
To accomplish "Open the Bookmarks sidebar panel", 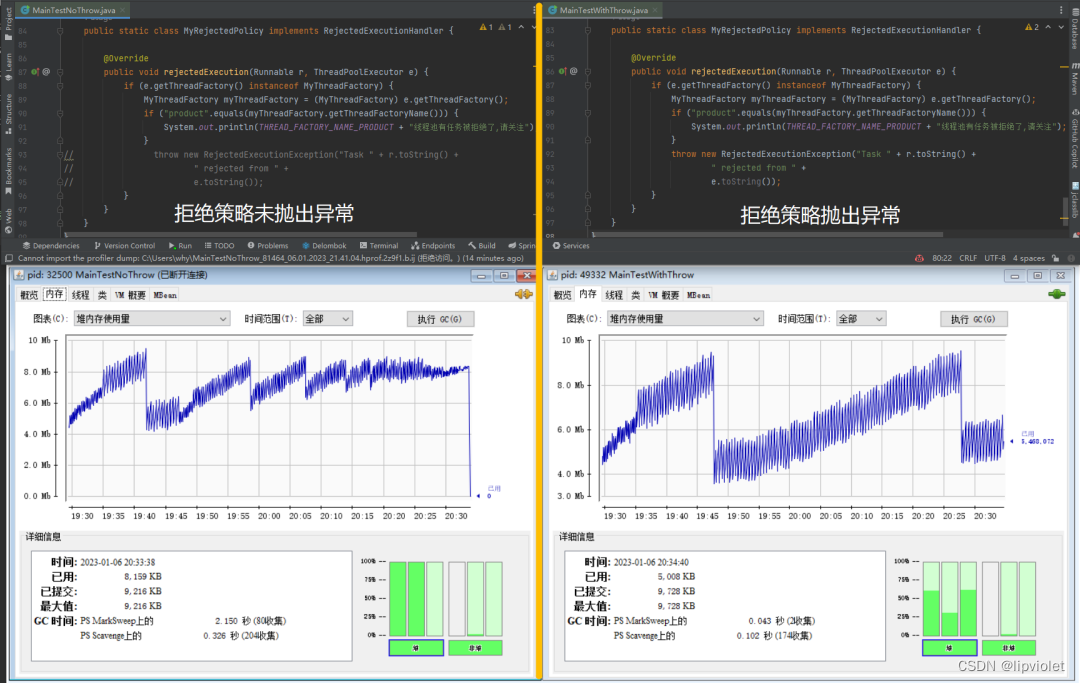I will pyautogui.click(x=8, y=171).
